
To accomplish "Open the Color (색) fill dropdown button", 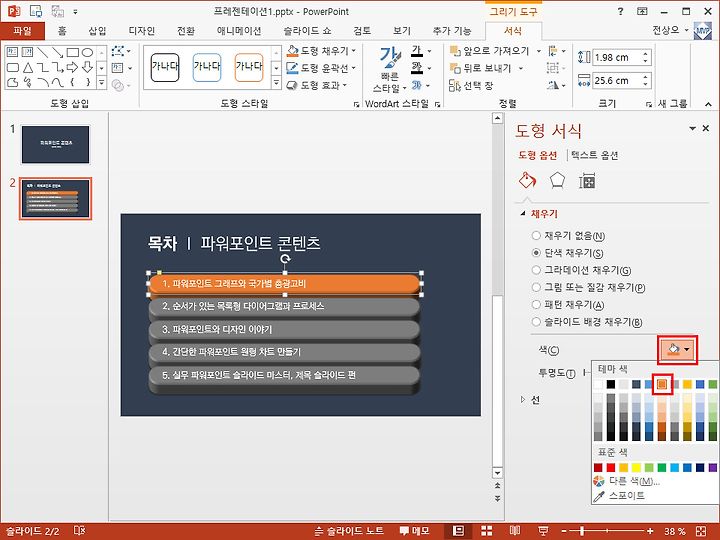I will (678, 350).
